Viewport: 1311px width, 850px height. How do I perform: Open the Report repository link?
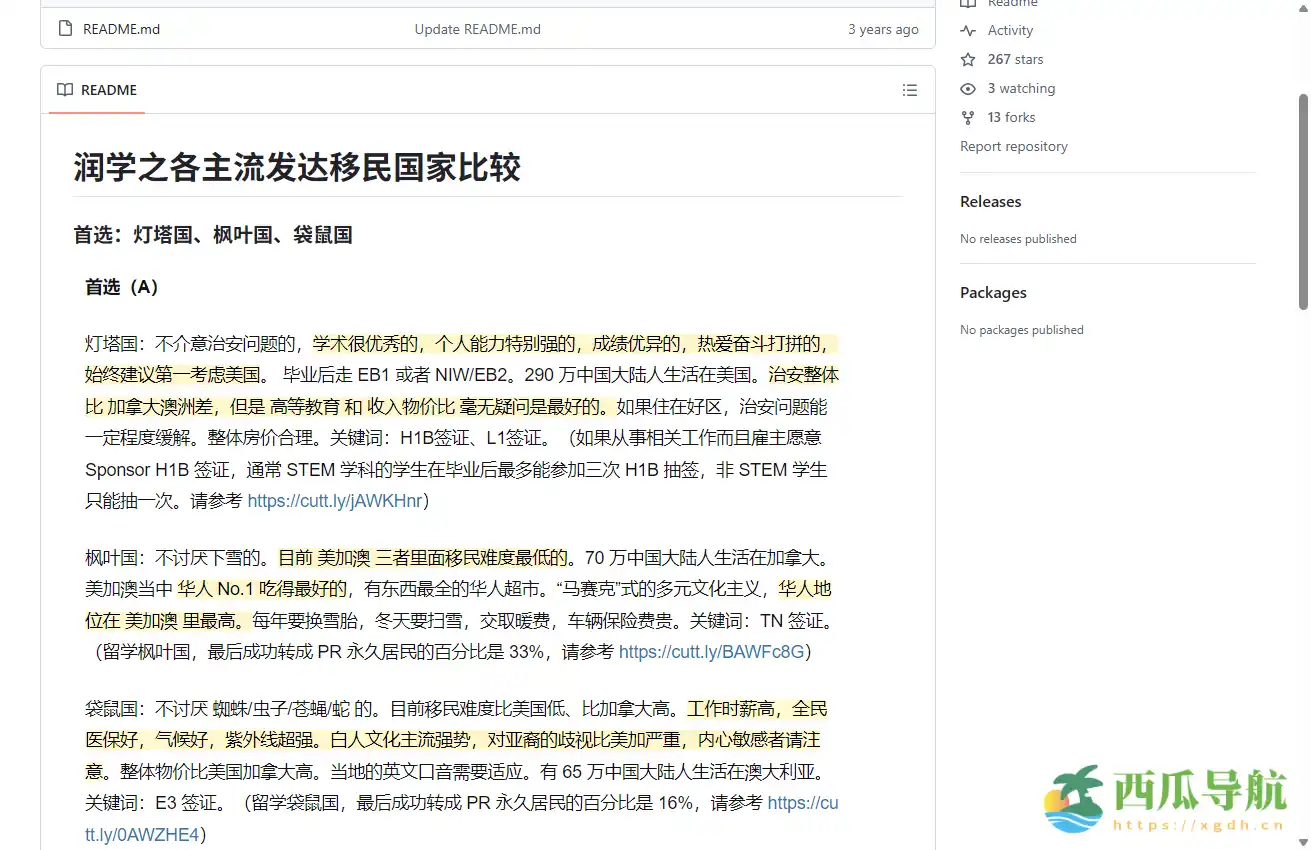pos(1013,146)
